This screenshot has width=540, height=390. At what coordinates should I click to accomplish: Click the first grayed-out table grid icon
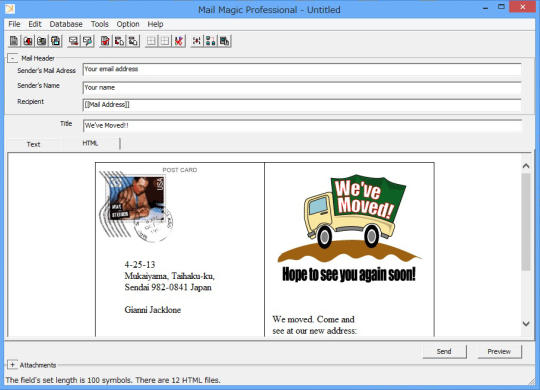coord(151,41)
